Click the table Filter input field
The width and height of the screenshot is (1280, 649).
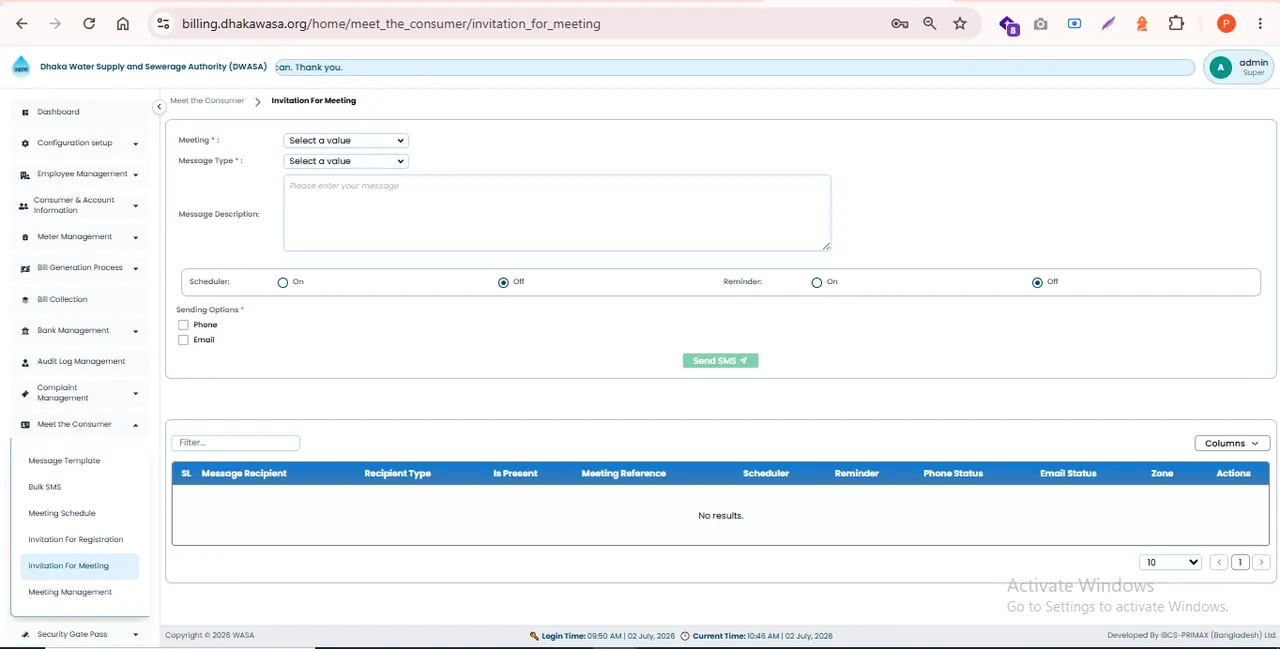pos(235,443)
